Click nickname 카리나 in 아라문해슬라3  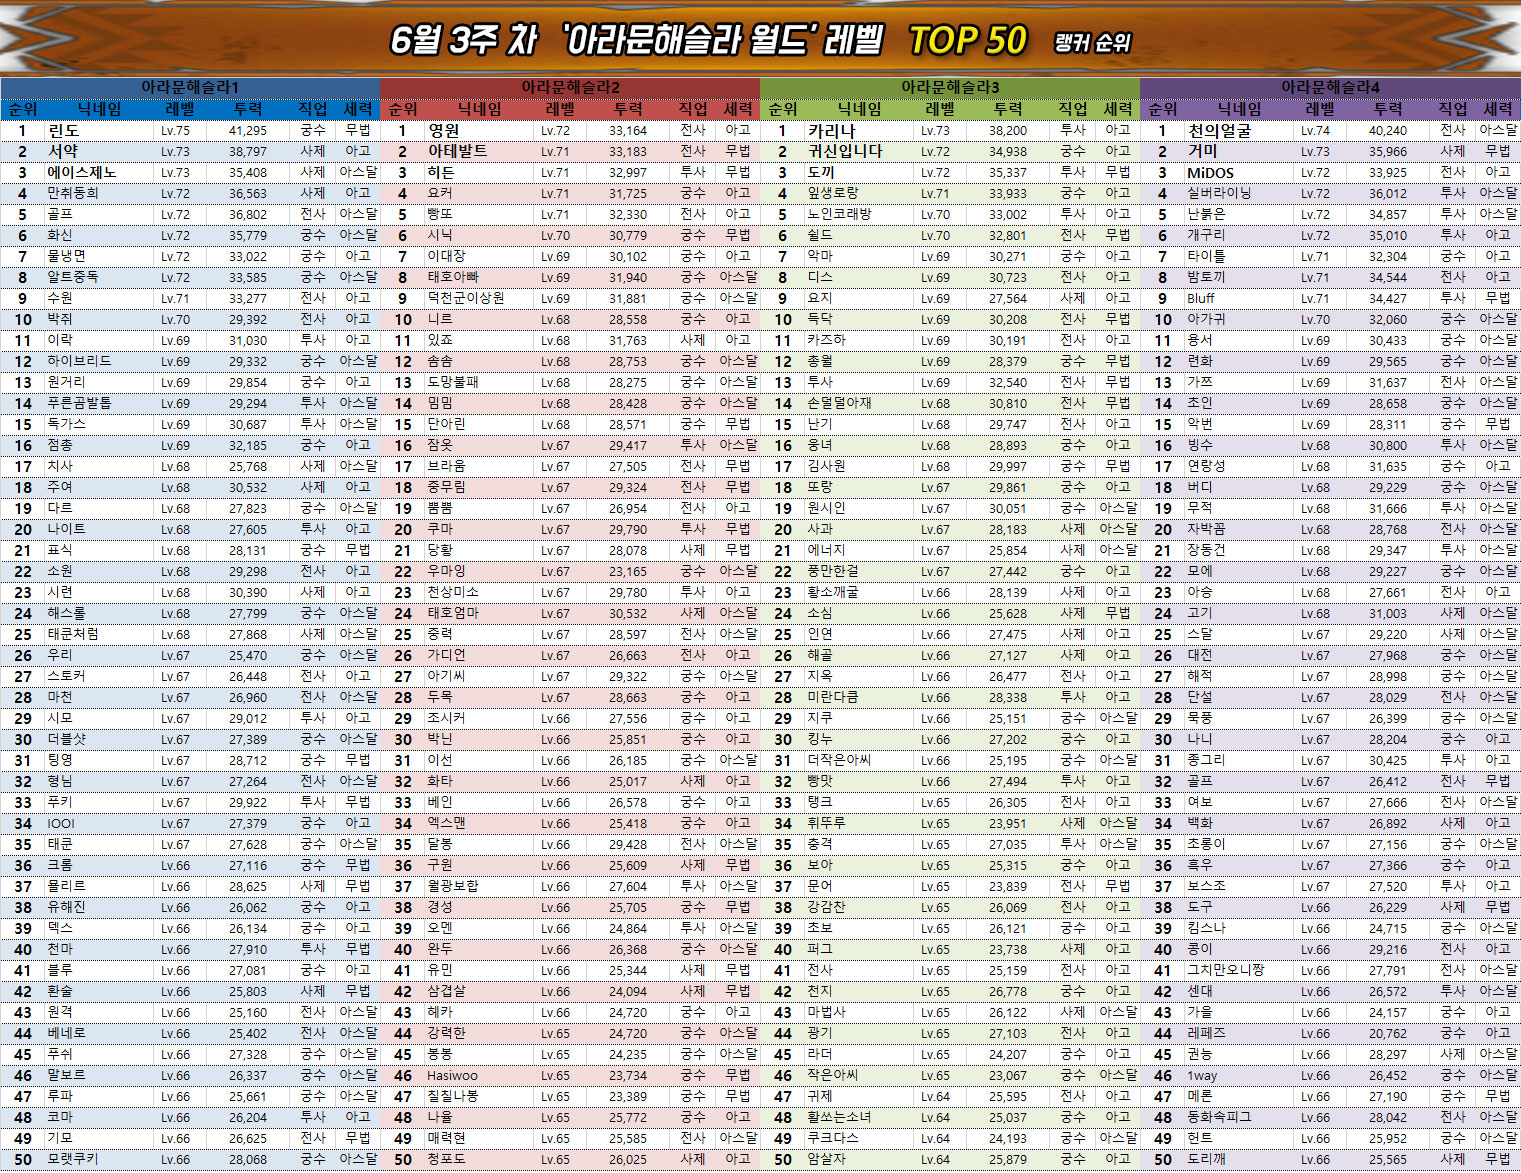click(832, 131)
